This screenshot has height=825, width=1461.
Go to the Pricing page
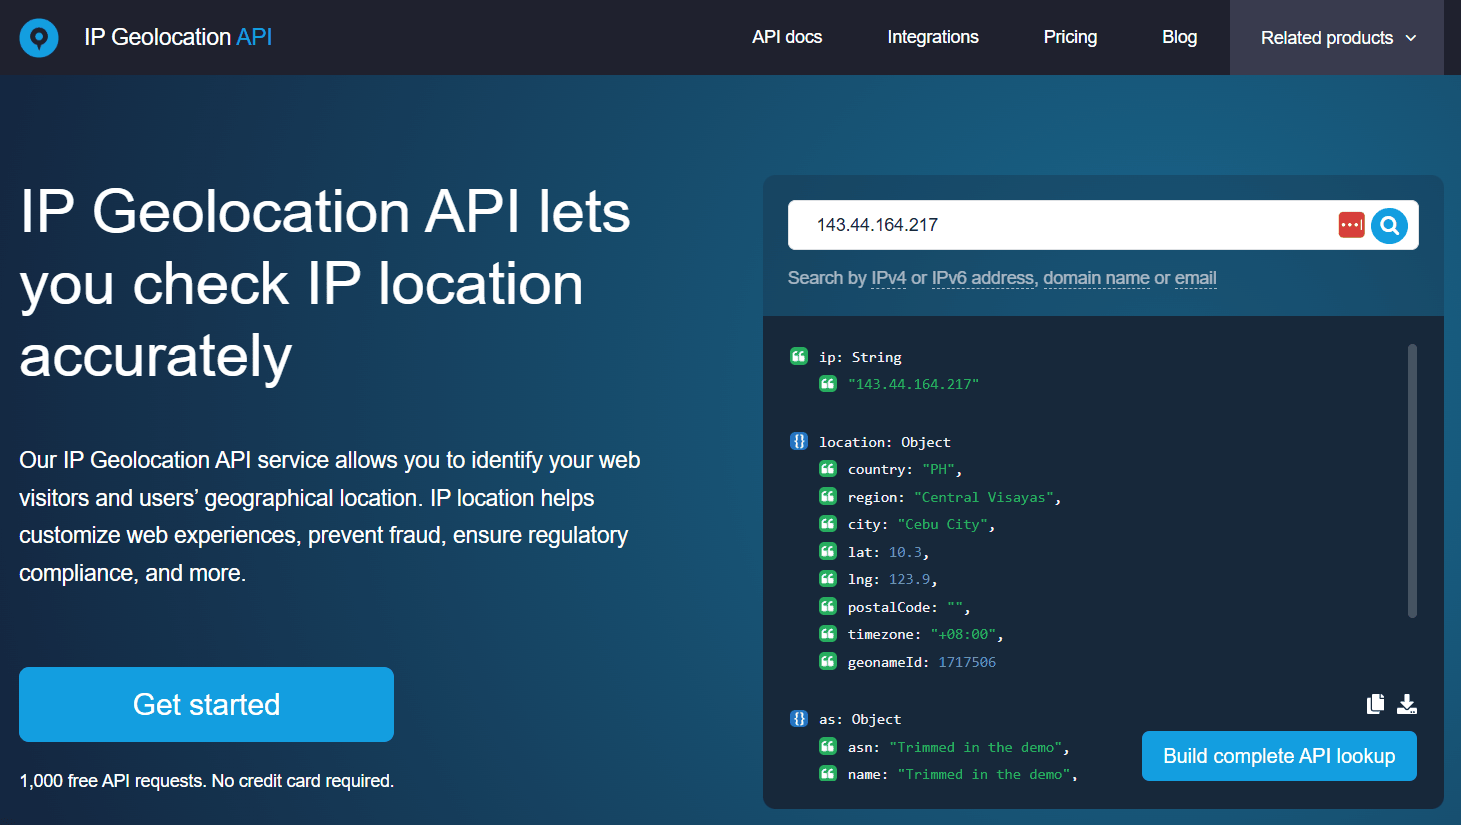click(1070, 37)
